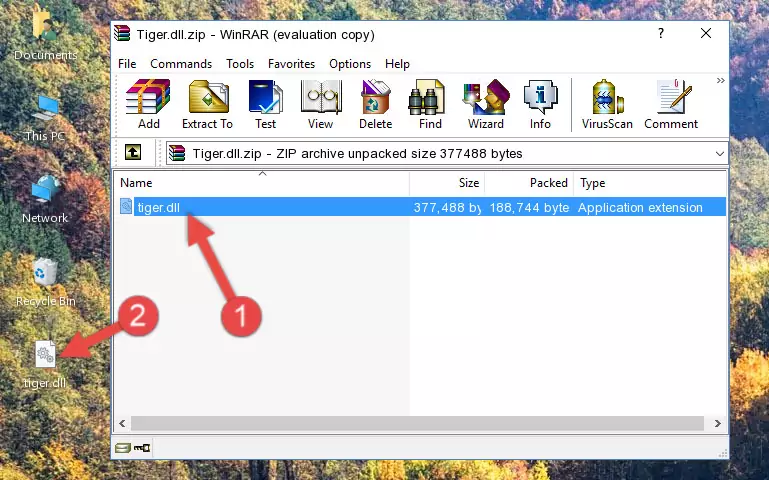Click the horizontal scrollbar right arrow
Viewport: 769px width, 480px height.
(x=718, y=423)
